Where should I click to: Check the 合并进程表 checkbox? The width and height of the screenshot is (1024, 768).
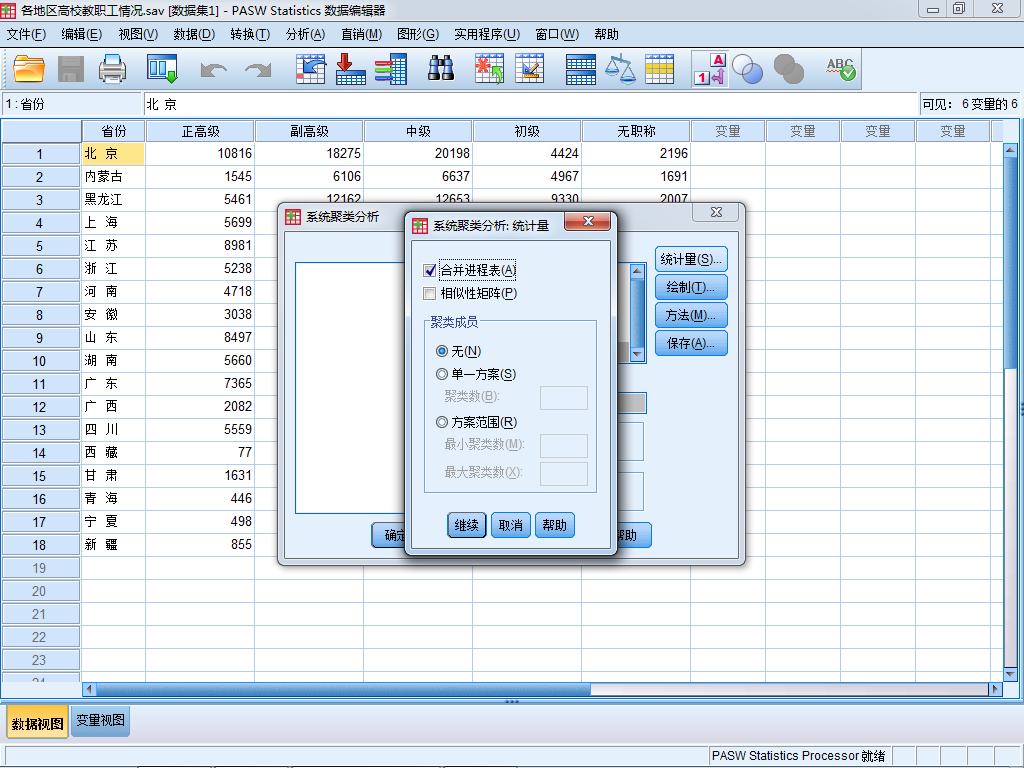(430, 270)
